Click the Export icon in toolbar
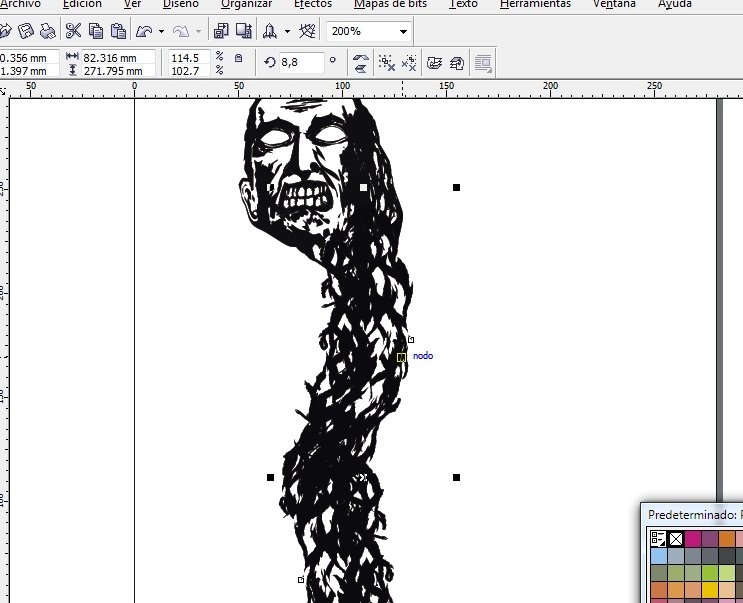Viewport: 743px width, 603px height. [x=244, y=31]
